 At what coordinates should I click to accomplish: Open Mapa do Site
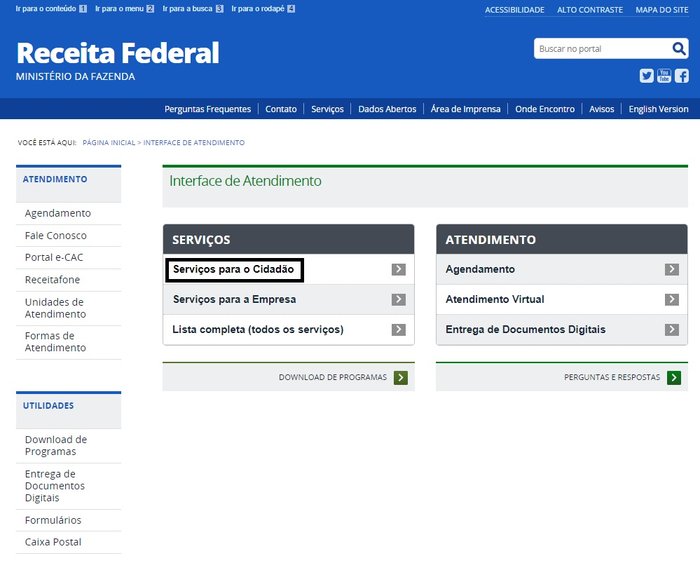tap(662, 10)
